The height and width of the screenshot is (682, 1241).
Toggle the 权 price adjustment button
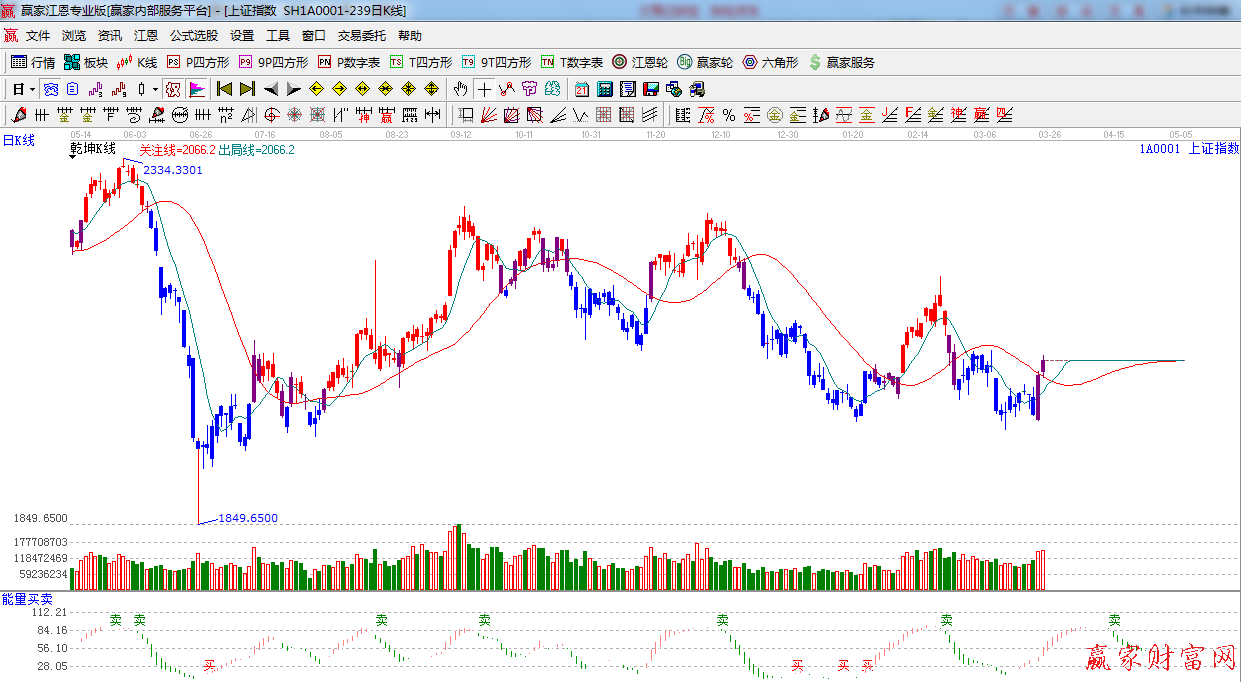coord(173,89)
